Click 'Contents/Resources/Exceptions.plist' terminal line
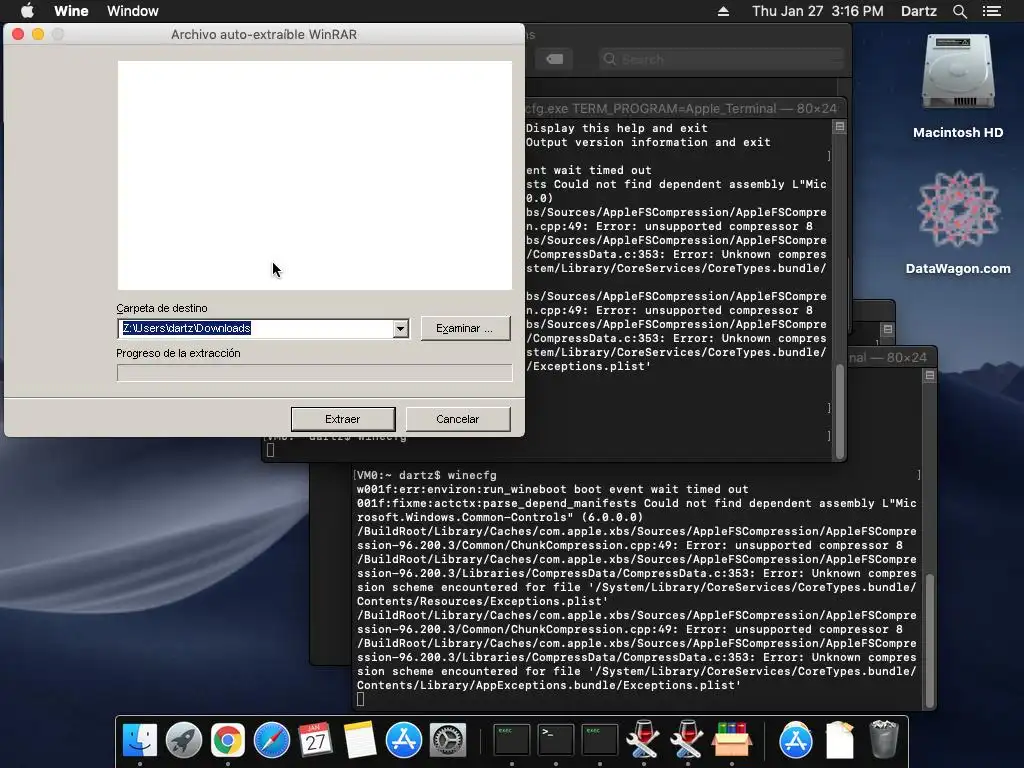Viewport: 1024px width, 768px height. coord(482,601)
